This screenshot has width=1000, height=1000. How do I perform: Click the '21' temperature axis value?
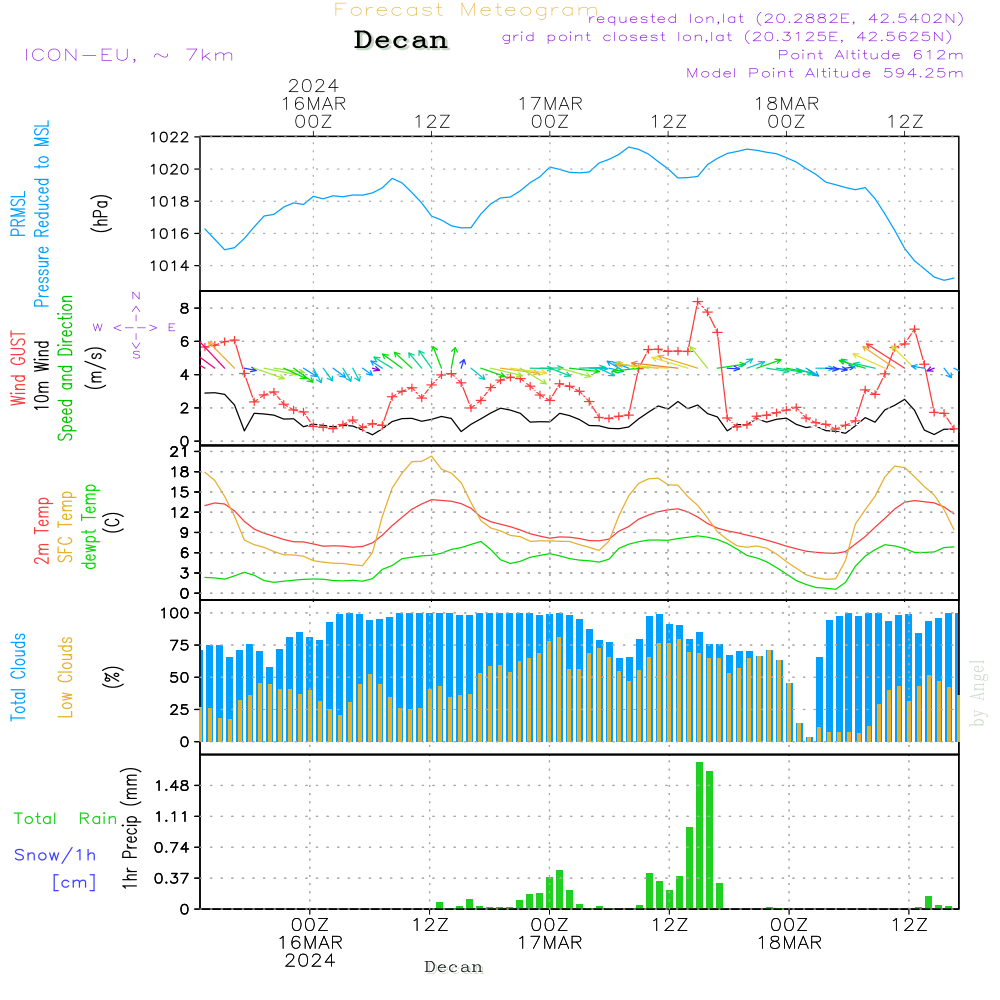point(179,452)
